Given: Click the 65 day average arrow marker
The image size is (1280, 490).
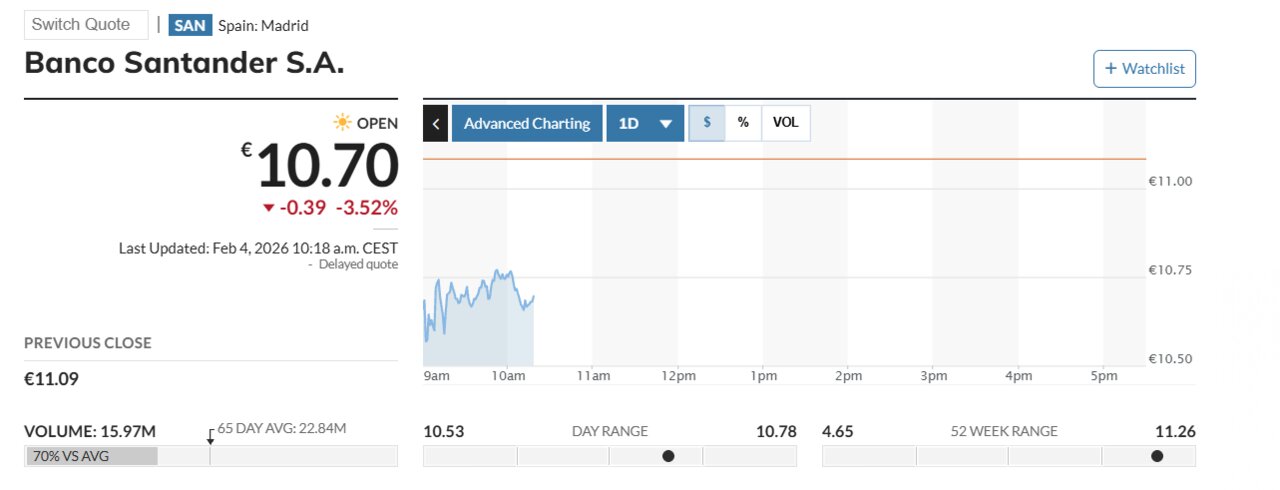Looking at the screenshot, I should click(210, 437).
